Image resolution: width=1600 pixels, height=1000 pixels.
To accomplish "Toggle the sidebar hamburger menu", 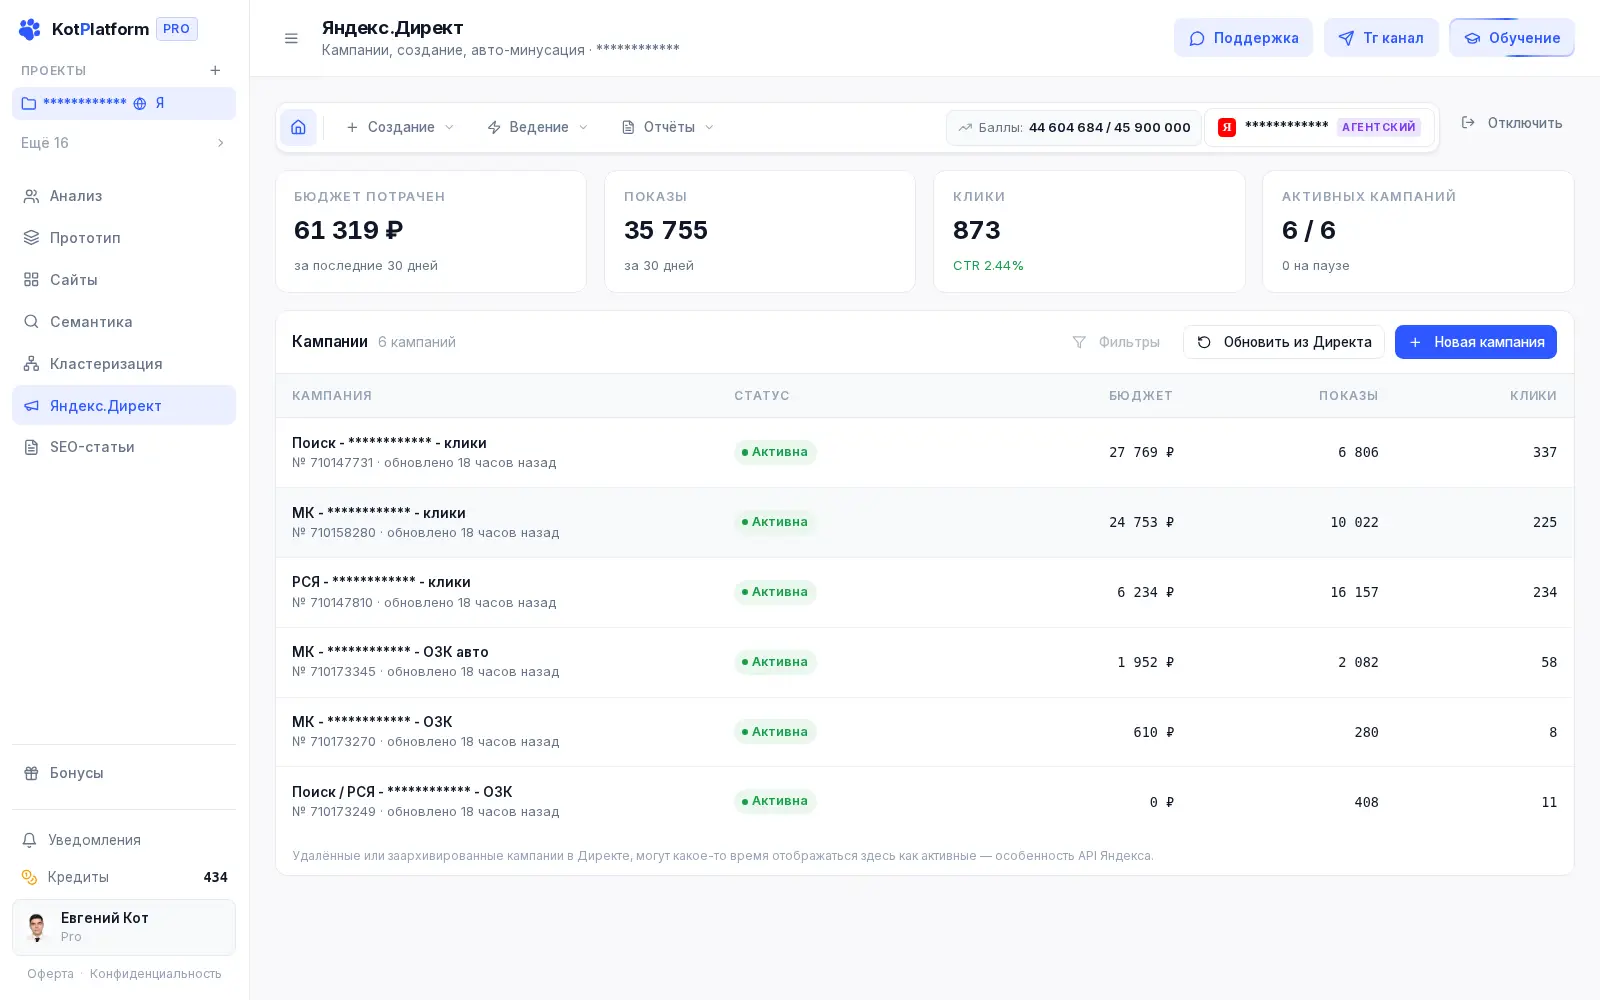I will point(291,38).
